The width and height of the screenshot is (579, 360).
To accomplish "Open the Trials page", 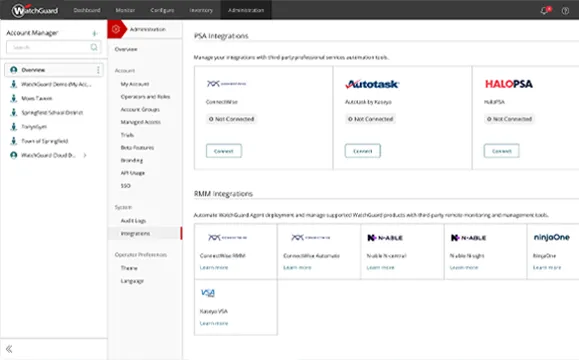I will coord(127,135).
